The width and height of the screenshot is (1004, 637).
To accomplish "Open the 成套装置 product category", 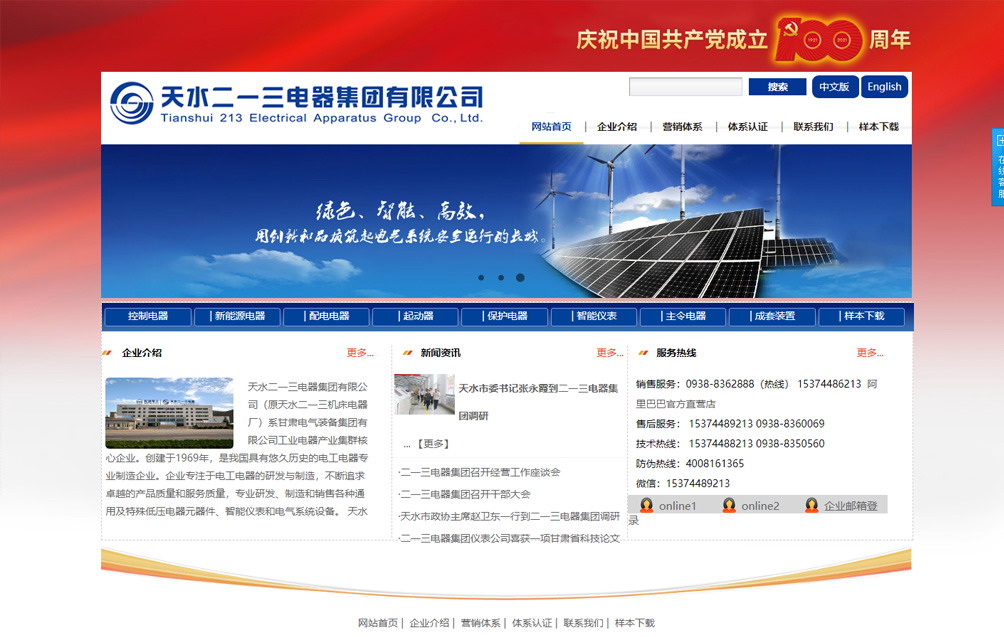I will (x=772, y=316).
